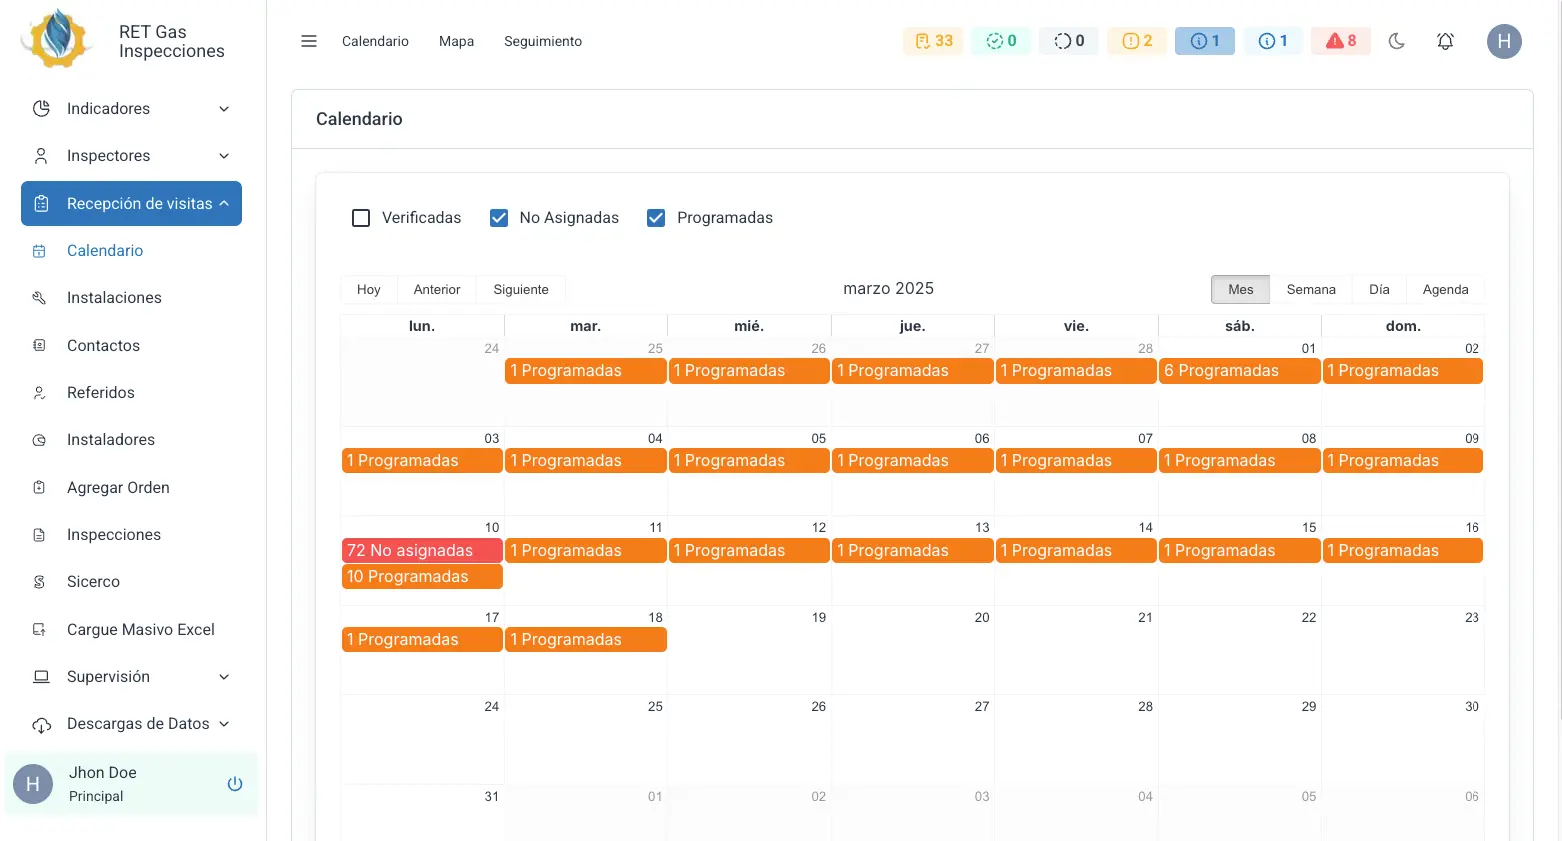Open the Seguimiento top navigation item
1562x841 pixels.
point(543,41)
